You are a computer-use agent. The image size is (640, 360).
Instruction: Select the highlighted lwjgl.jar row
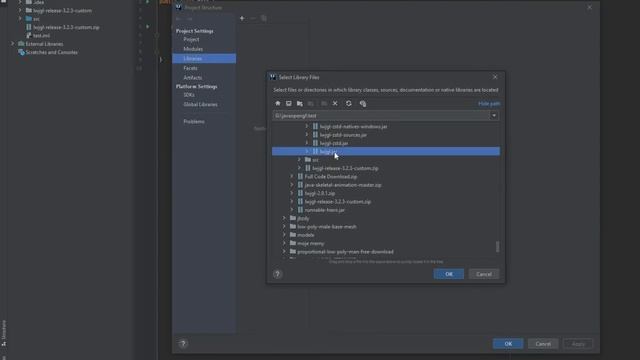point(386,151)
